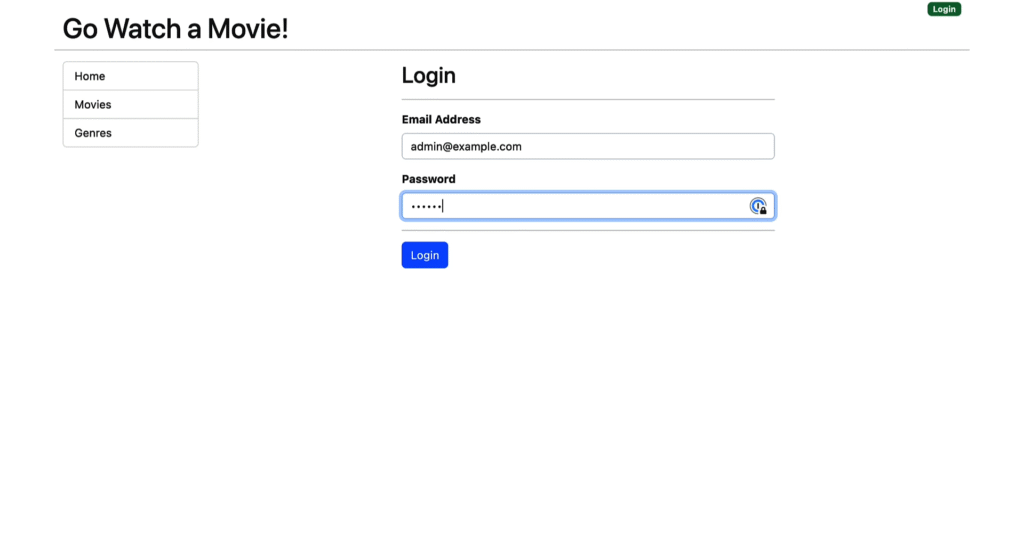Submit the form with blue Login button

coord(424,255)
